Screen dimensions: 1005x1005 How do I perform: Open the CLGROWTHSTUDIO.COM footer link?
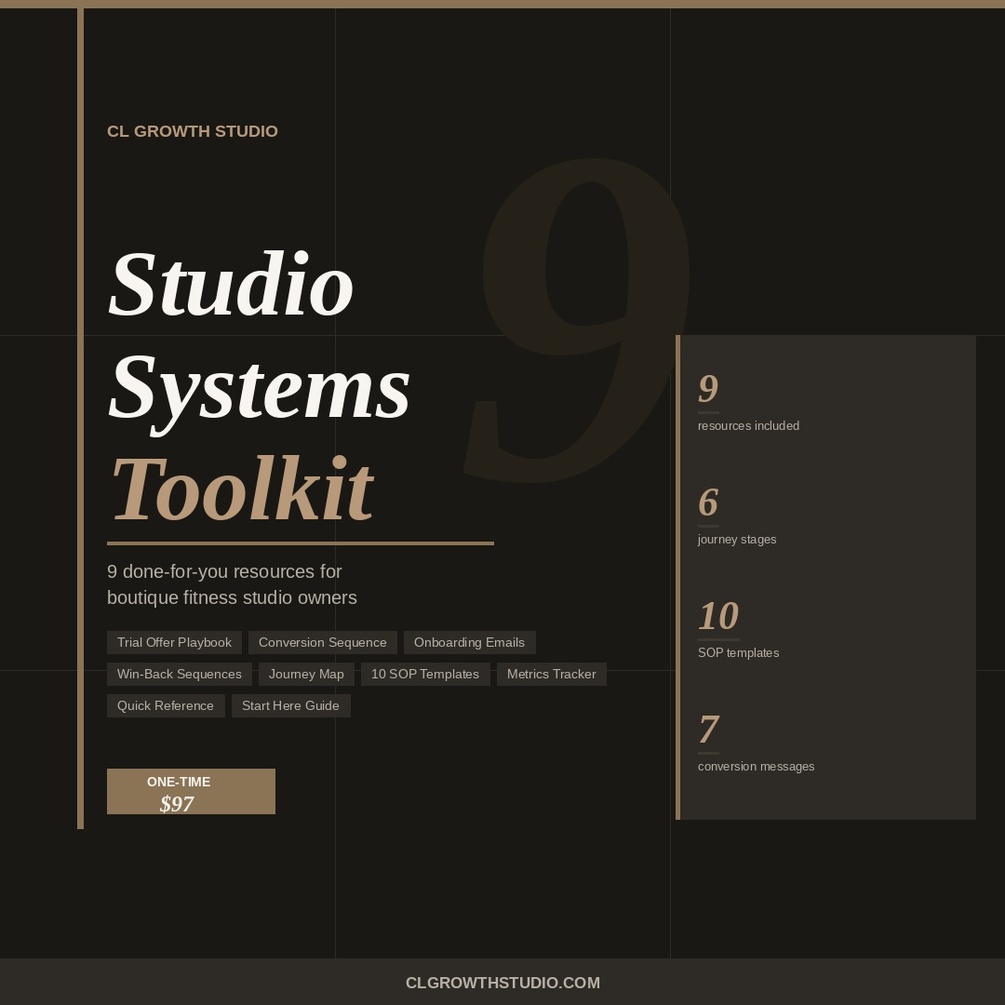click(x=502, y=983)
